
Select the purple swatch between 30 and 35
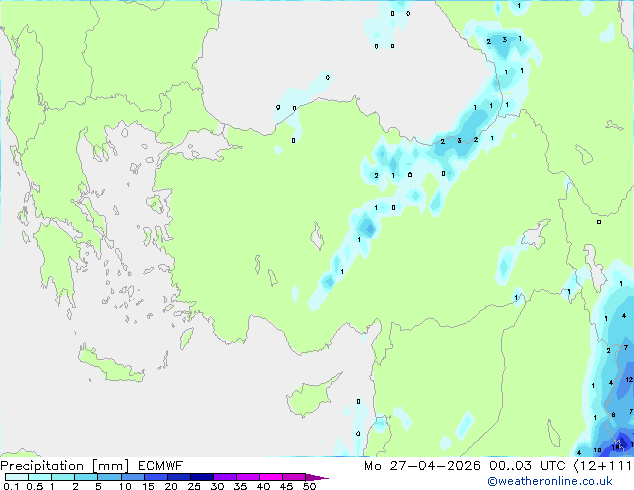(x=224, y=477)
